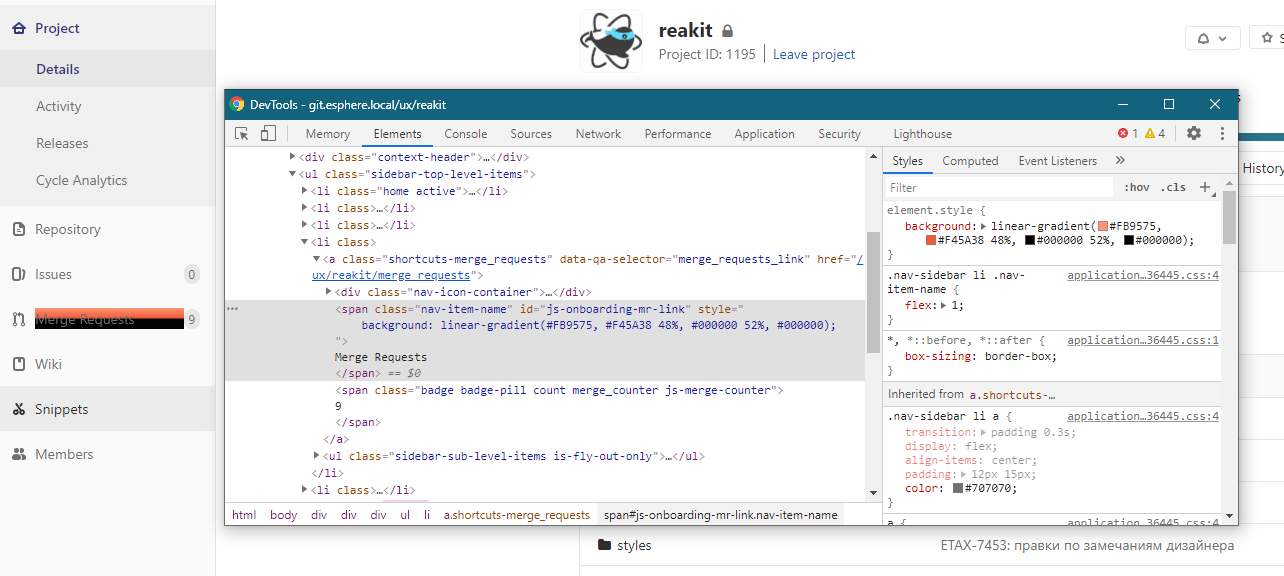The width and height of the screenshot is (1284, 576).
Task: Open DevTools three-dot customize menu
Action: coord(1222,133)
